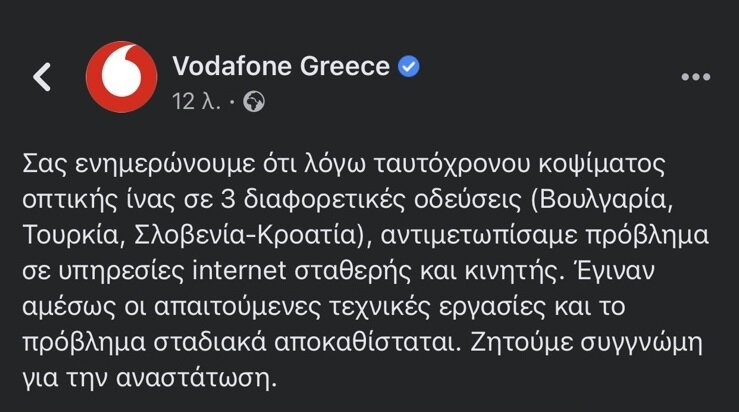Click the globe public audience icon
739x412 pixels.
click(254, 101)
